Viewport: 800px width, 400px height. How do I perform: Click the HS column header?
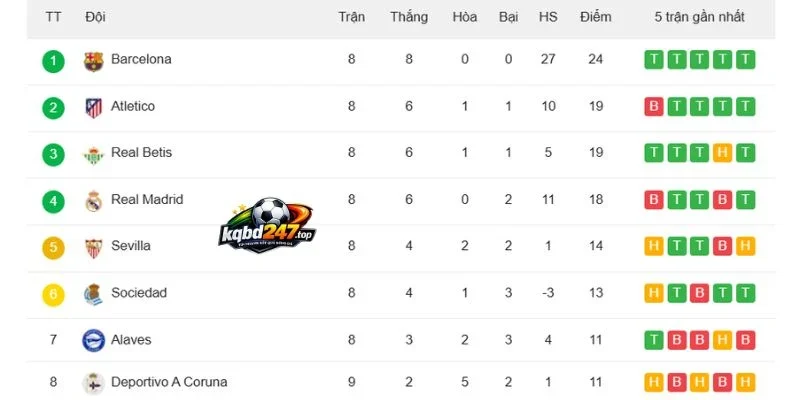(548, 17)
